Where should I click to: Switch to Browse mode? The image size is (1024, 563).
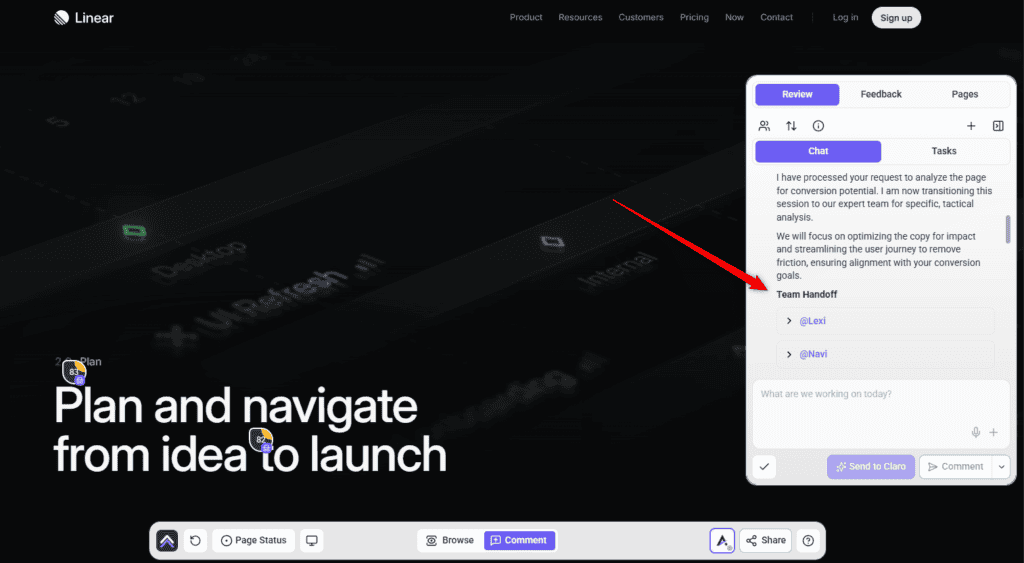tap(450, 540)
